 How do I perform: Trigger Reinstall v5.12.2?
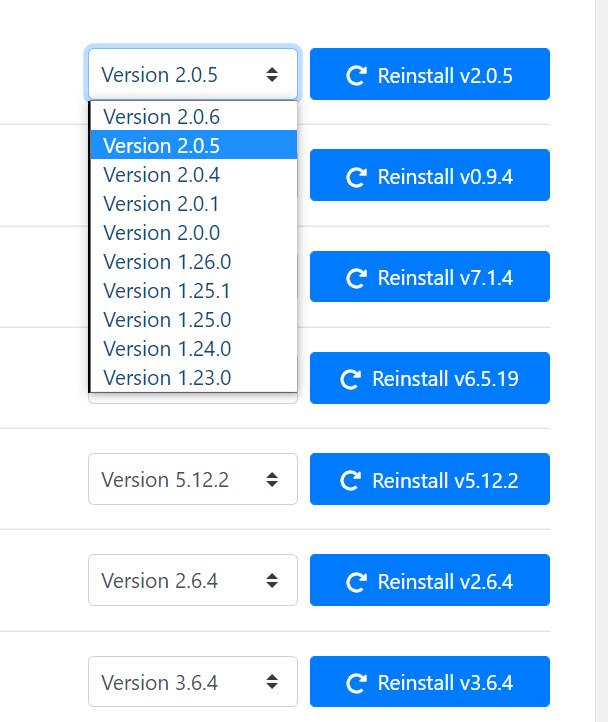430,479
